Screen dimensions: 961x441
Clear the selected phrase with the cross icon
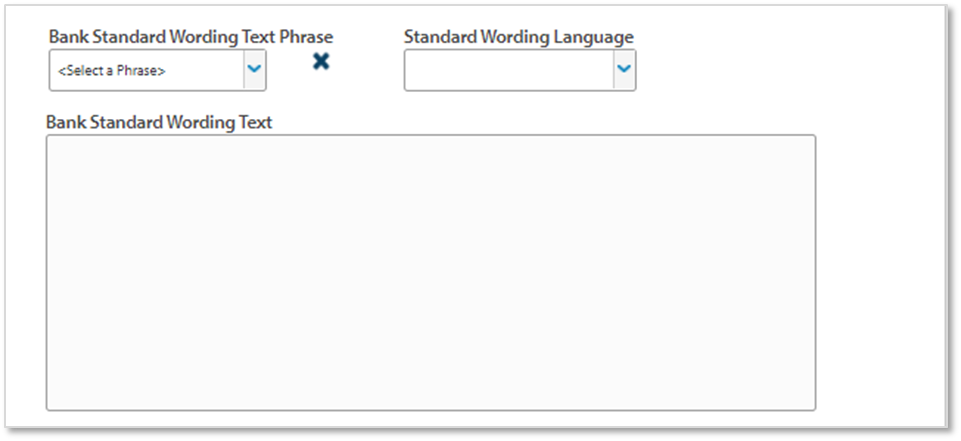[321, 62]
